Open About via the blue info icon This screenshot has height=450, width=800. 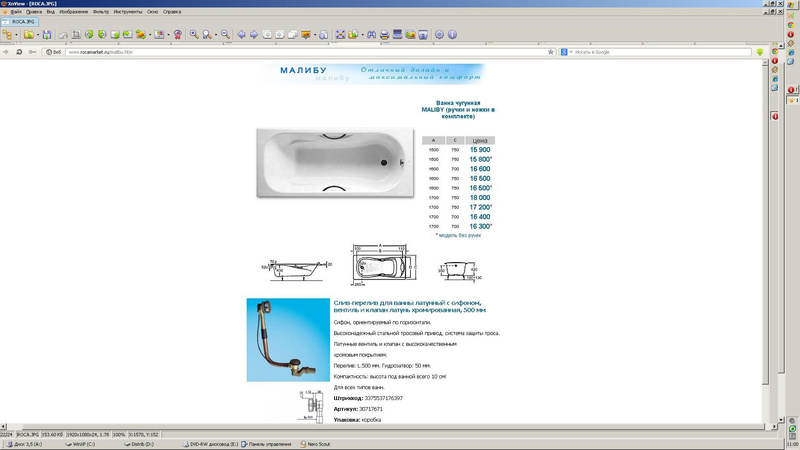(x=452, y=35)
